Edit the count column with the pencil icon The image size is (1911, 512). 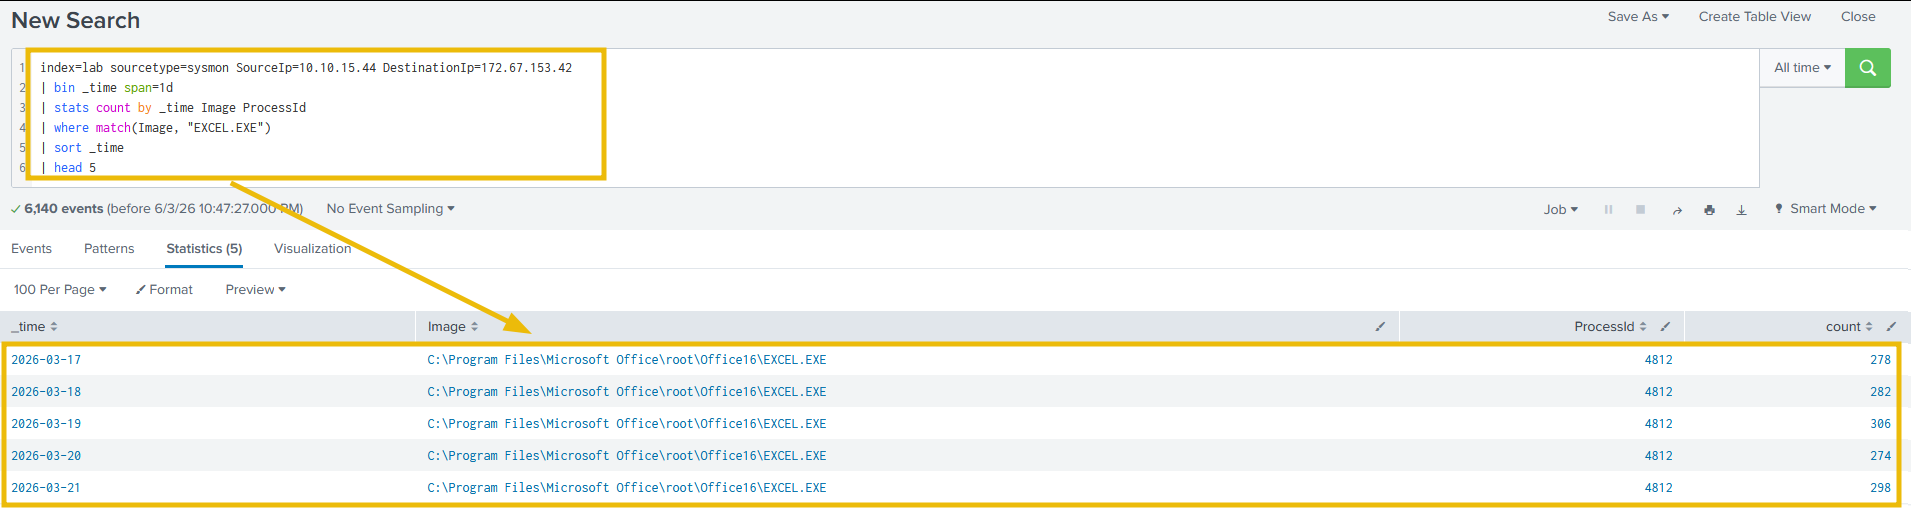(1891, 326)
